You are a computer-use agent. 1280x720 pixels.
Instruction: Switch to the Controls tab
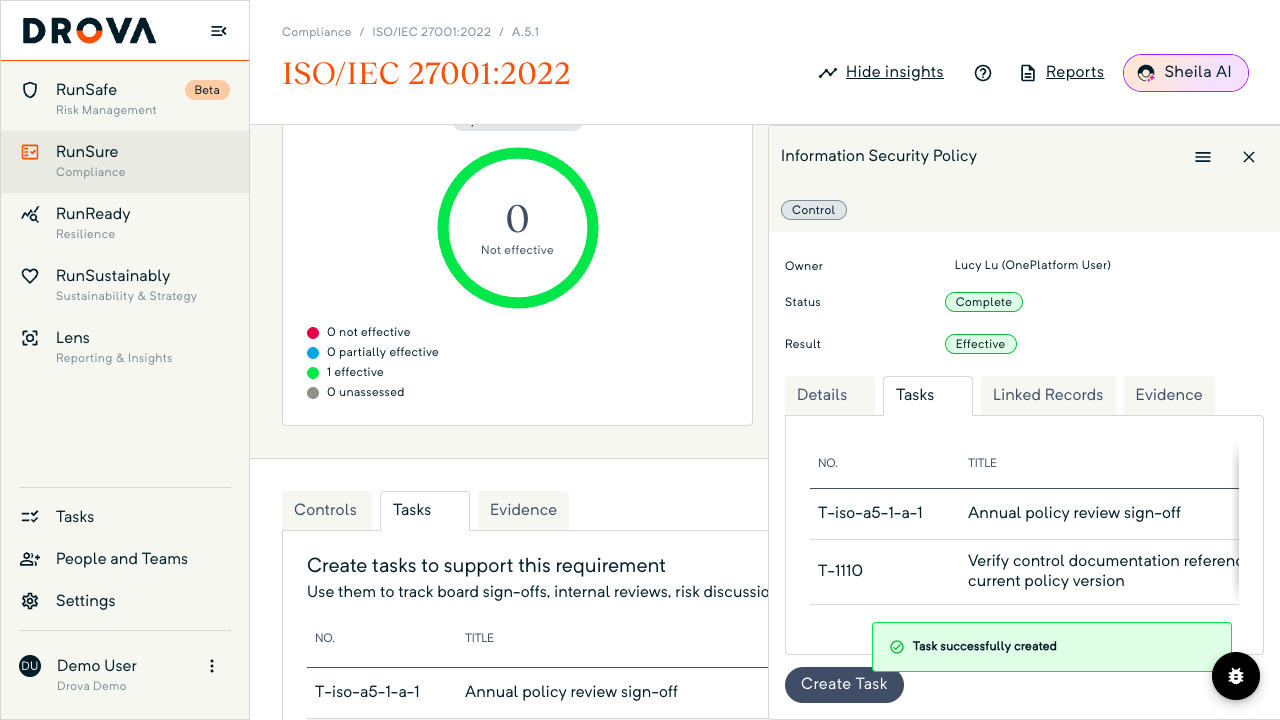point(326,510)
